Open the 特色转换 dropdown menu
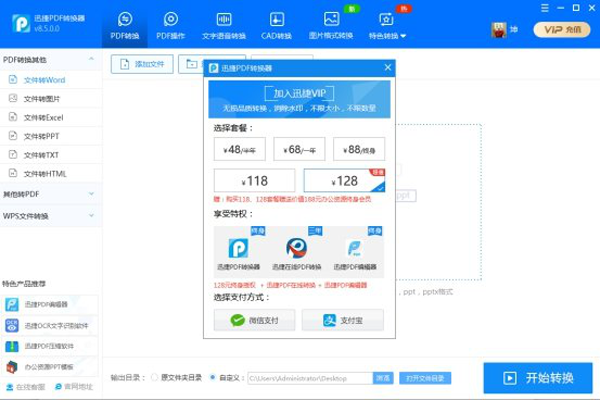 386,27
